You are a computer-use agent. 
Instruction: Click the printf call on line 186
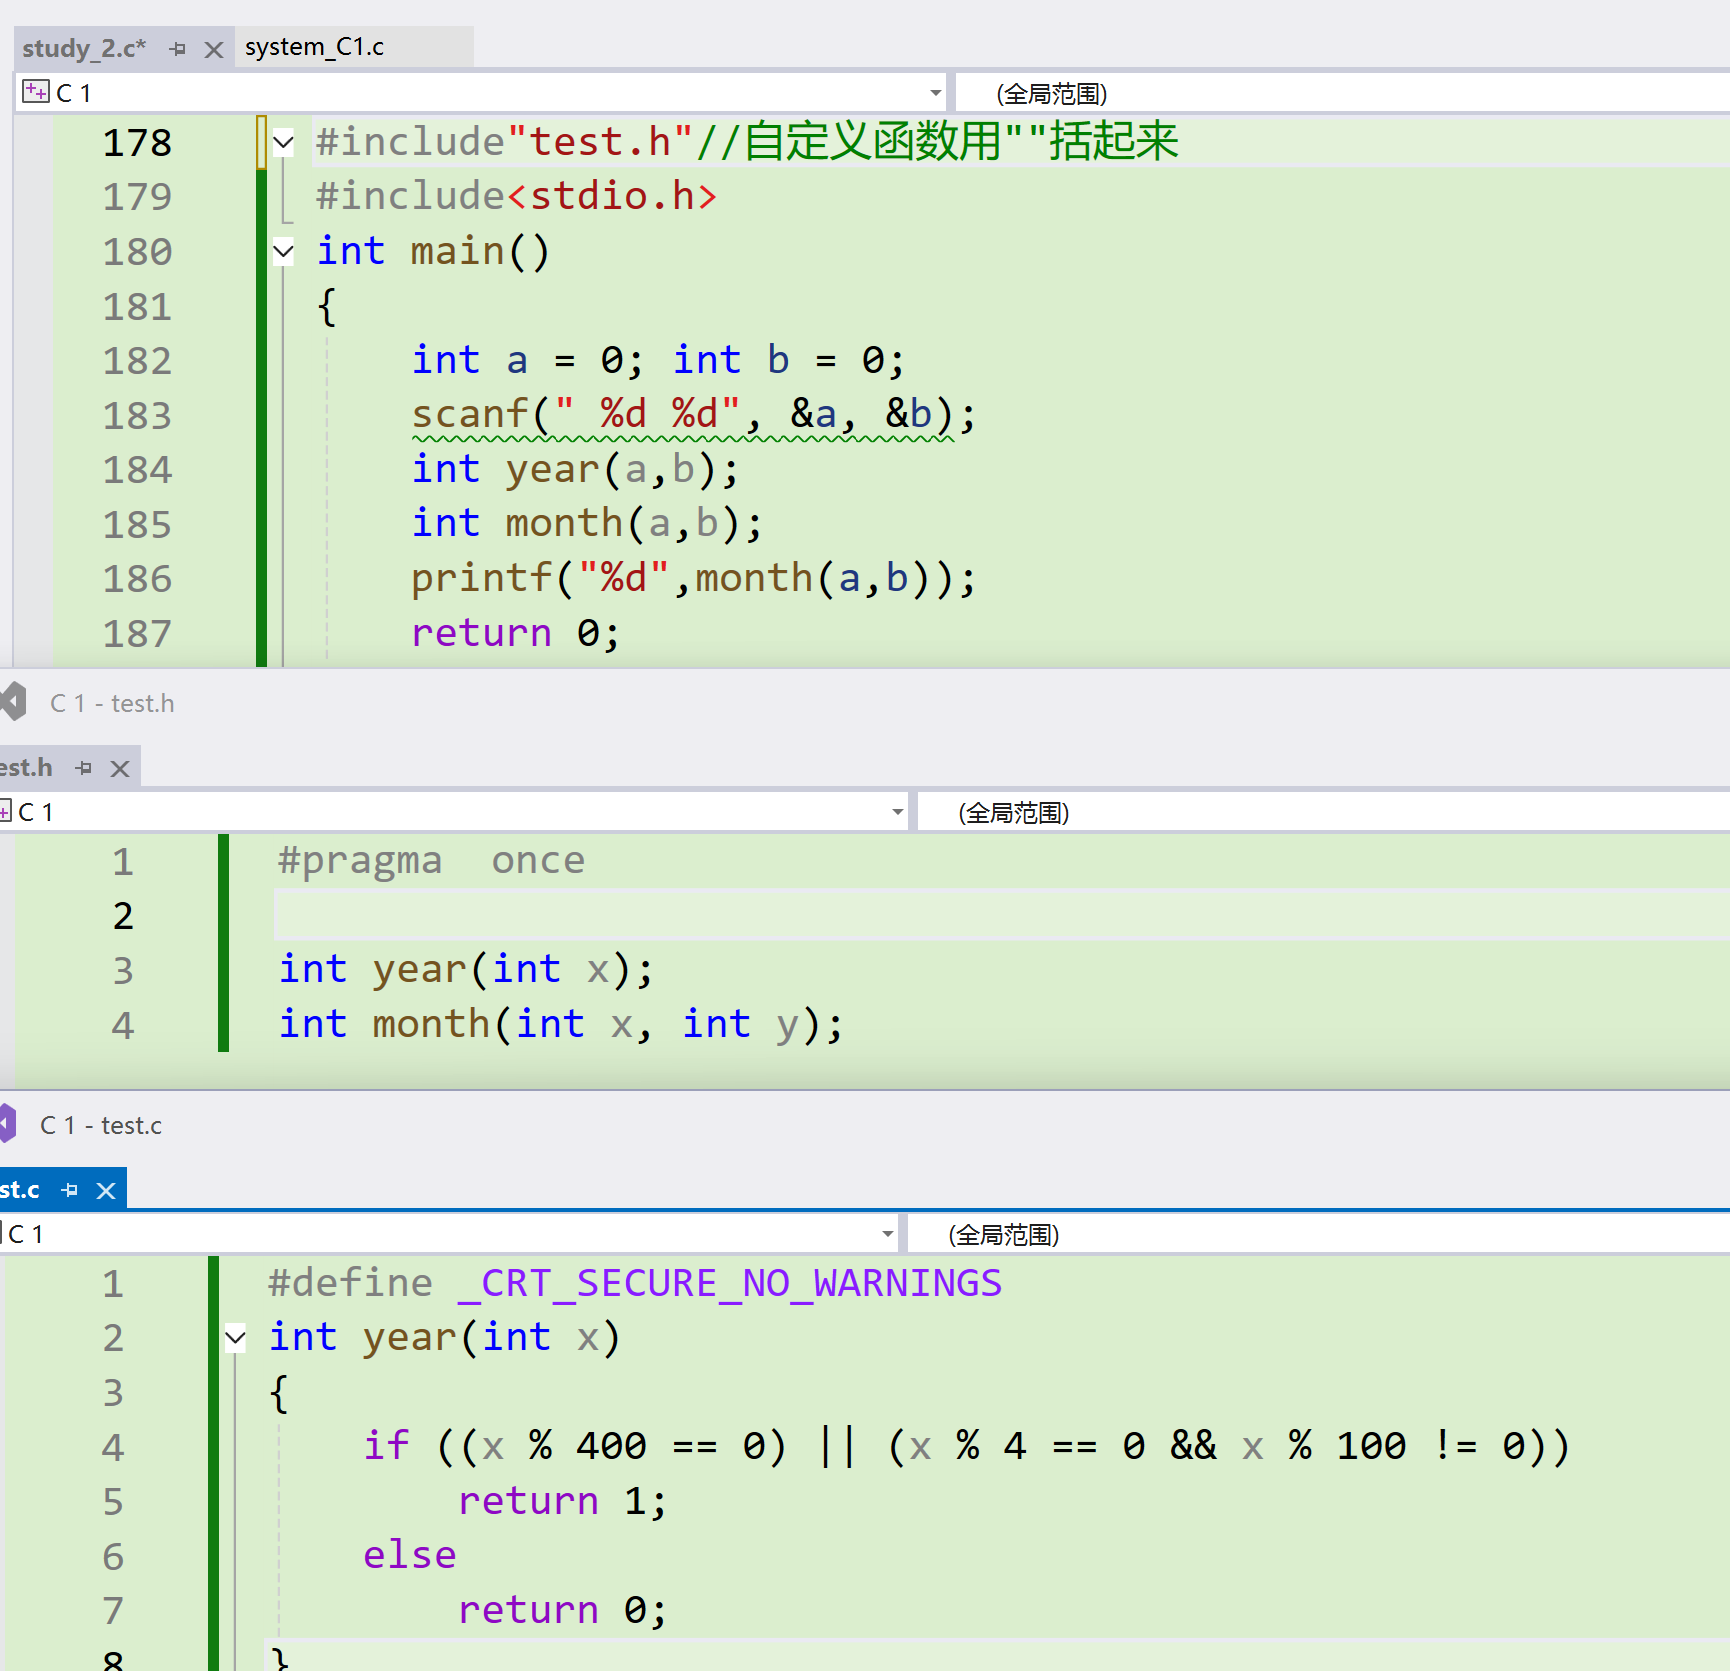[693, 578]
